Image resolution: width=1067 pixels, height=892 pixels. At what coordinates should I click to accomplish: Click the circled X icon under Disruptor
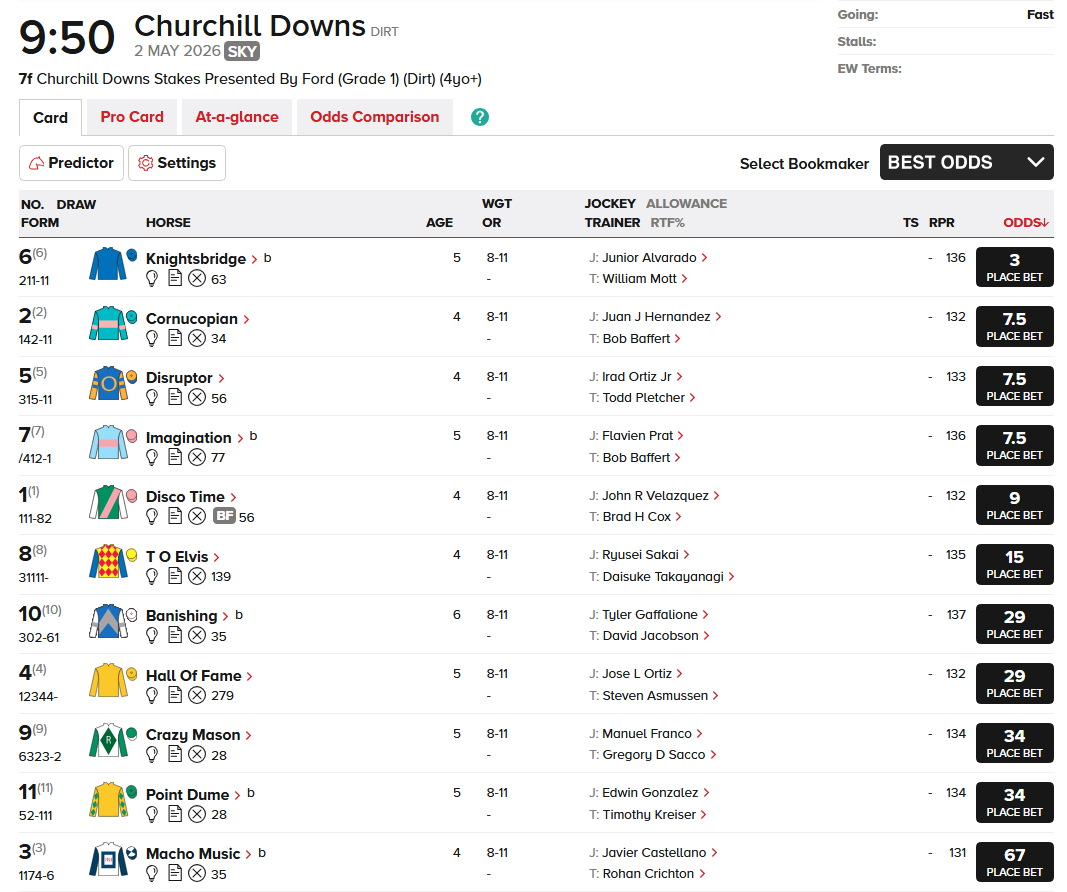197,397
